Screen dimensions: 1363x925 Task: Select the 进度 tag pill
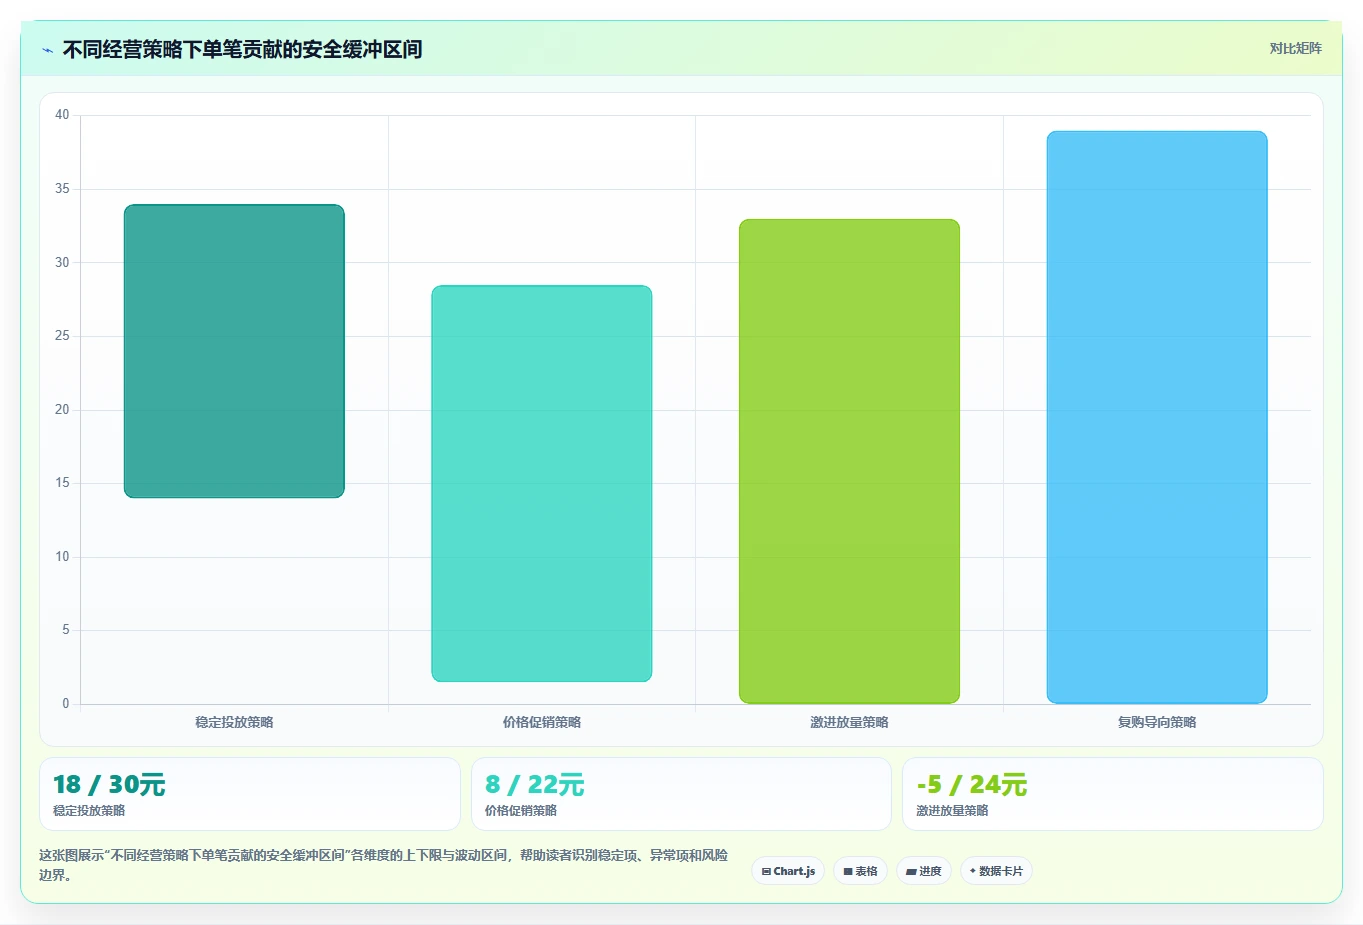(924, 871)
